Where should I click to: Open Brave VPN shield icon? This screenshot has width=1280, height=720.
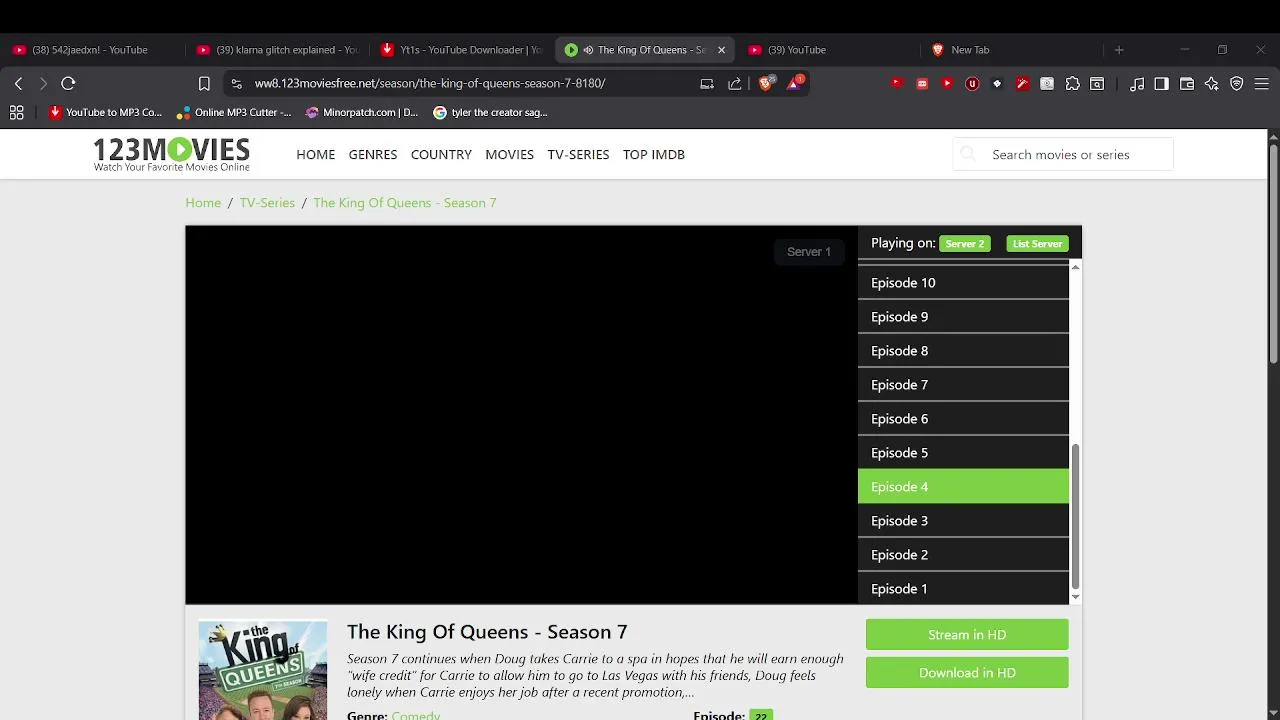[x=1237, y=84]
